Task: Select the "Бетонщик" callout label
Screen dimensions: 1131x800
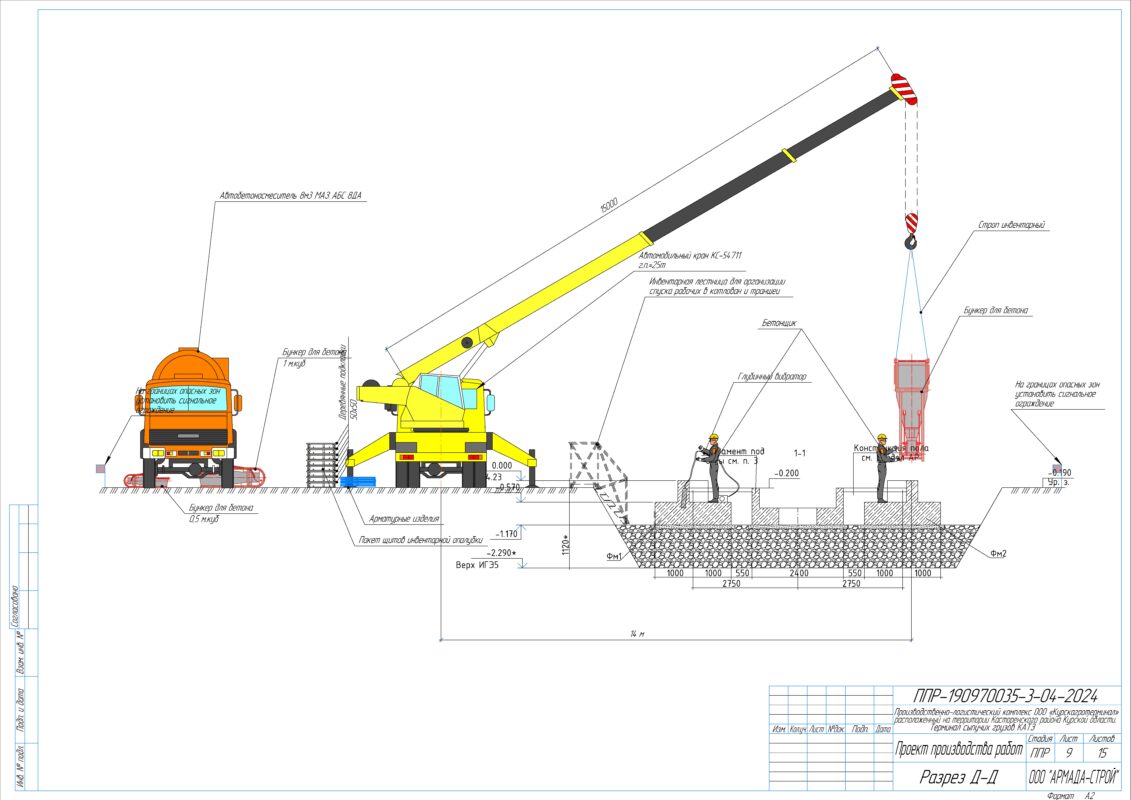Action: coord(779,323)
